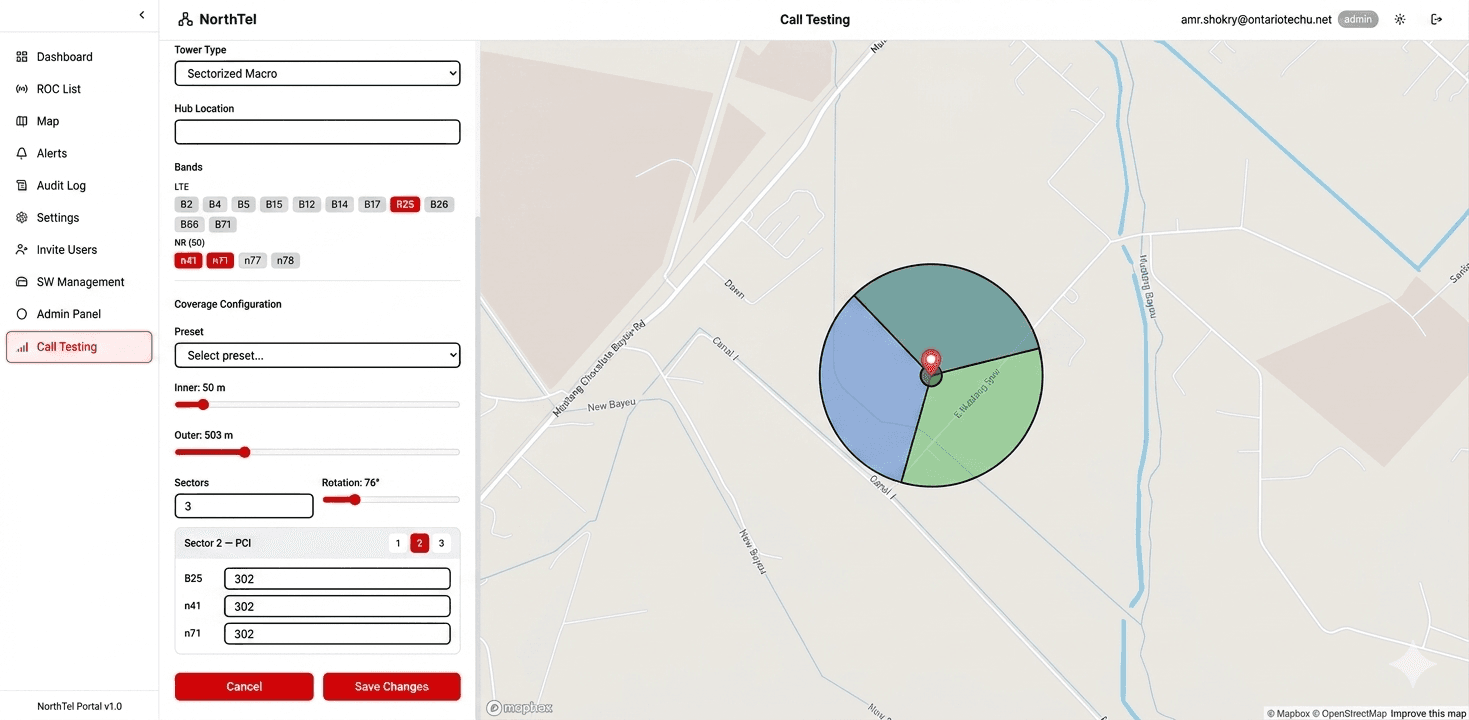The height and width of the screenshot is (720, 1469).
Task: Toggle LTE band B66
Action: (x=190, y=224)
